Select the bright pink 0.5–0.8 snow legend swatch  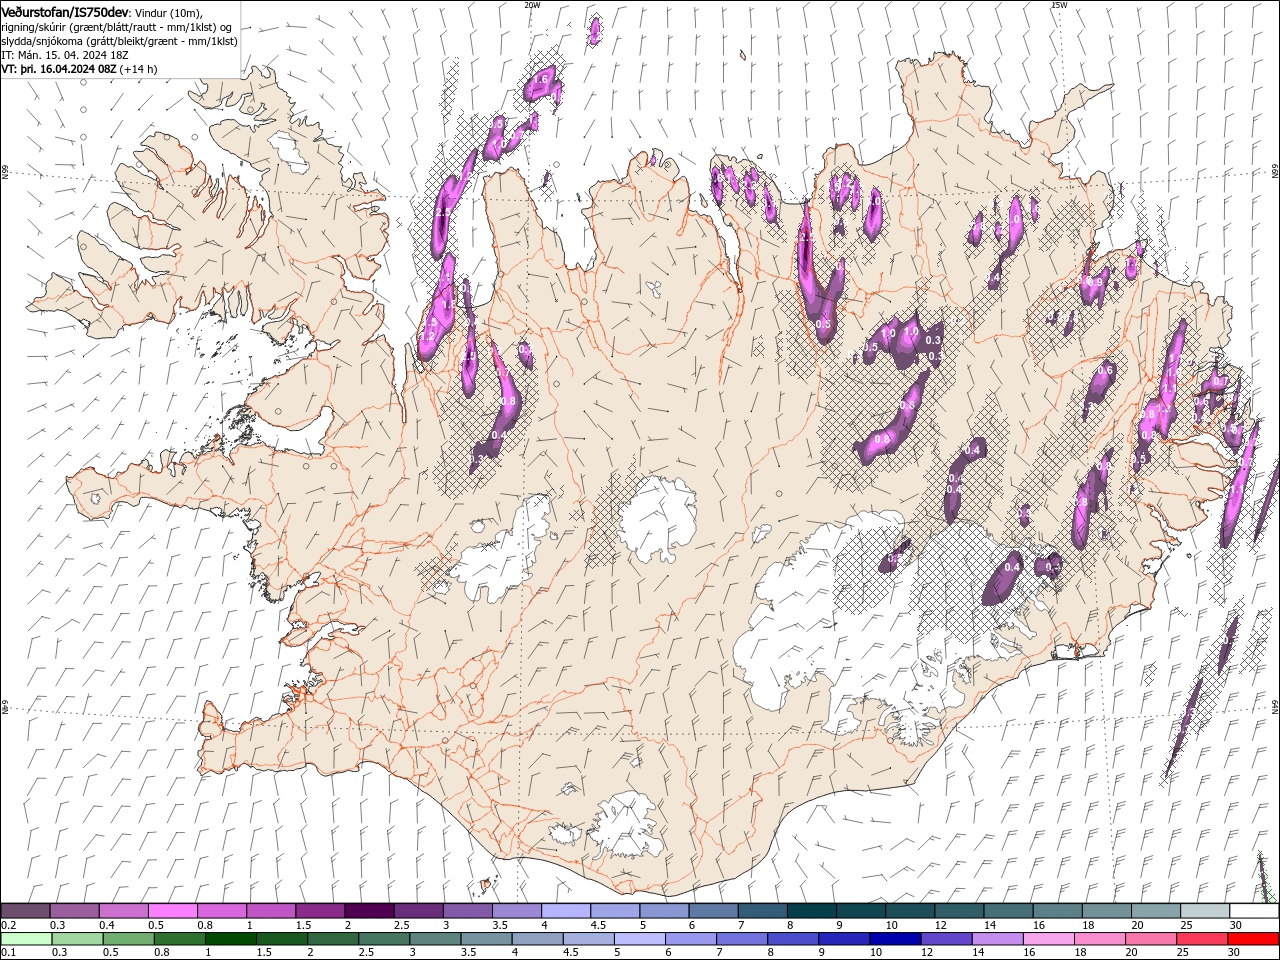pyautogui.click(x=172, y=911)
